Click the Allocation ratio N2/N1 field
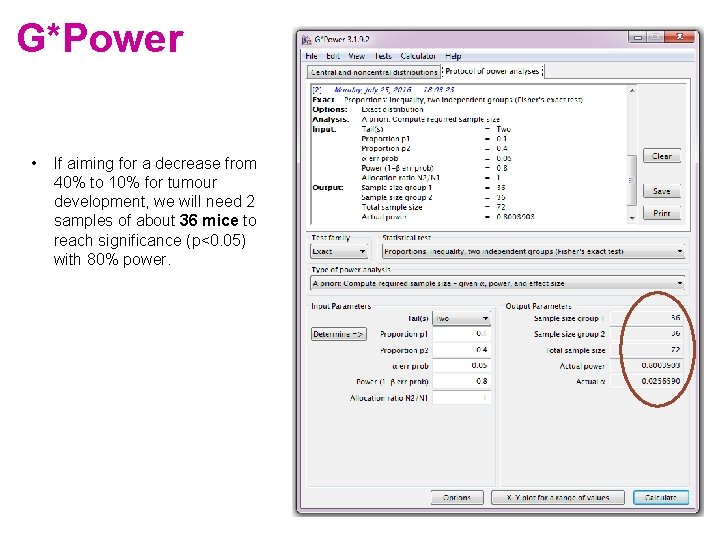Image resolution: width=720 pixels, height=540 pixels. coord(461,397)
